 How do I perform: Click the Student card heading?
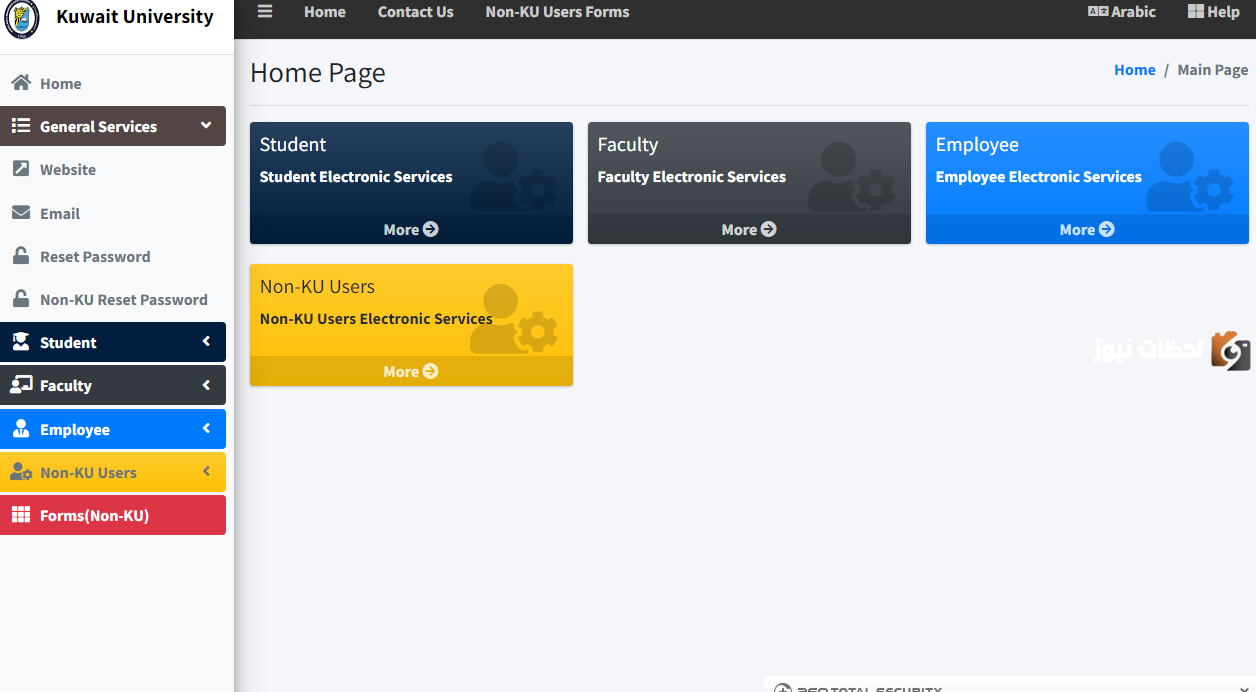click(x=293, y=144)
